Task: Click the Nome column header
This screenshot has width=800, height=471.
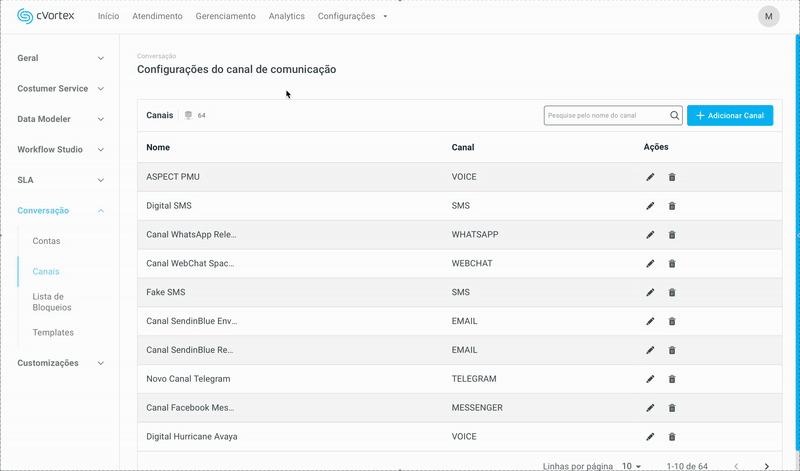Action: click(158, 147)
